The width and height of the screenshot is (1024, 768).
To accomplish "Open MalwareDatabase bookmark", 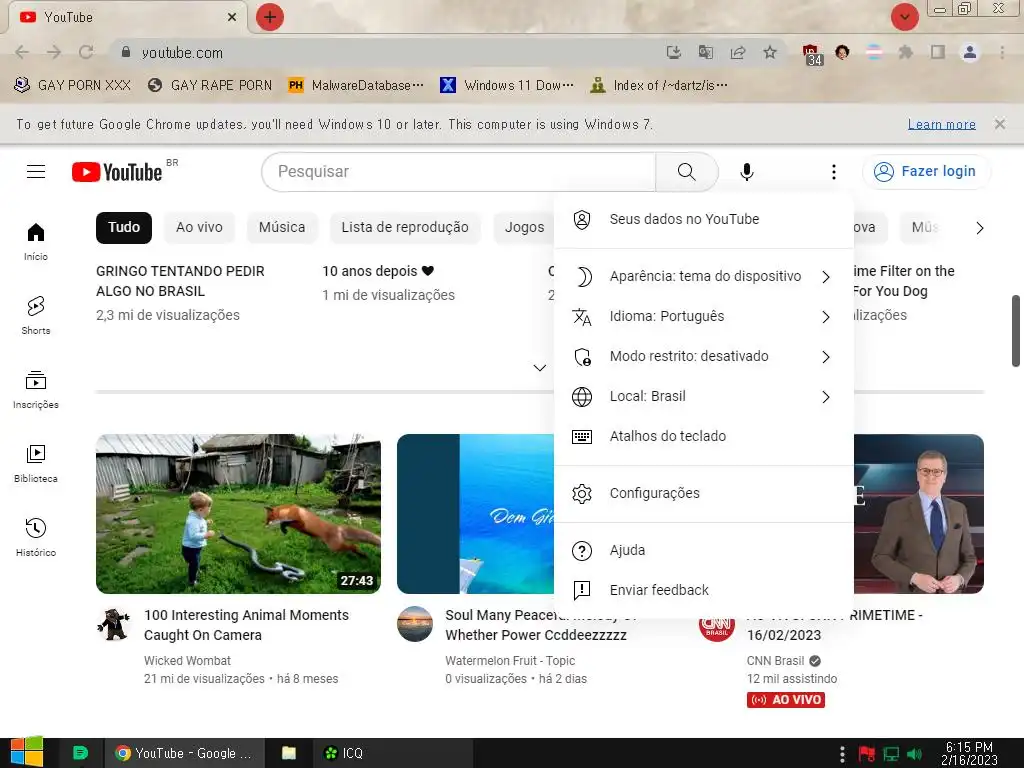I will 357,85.
